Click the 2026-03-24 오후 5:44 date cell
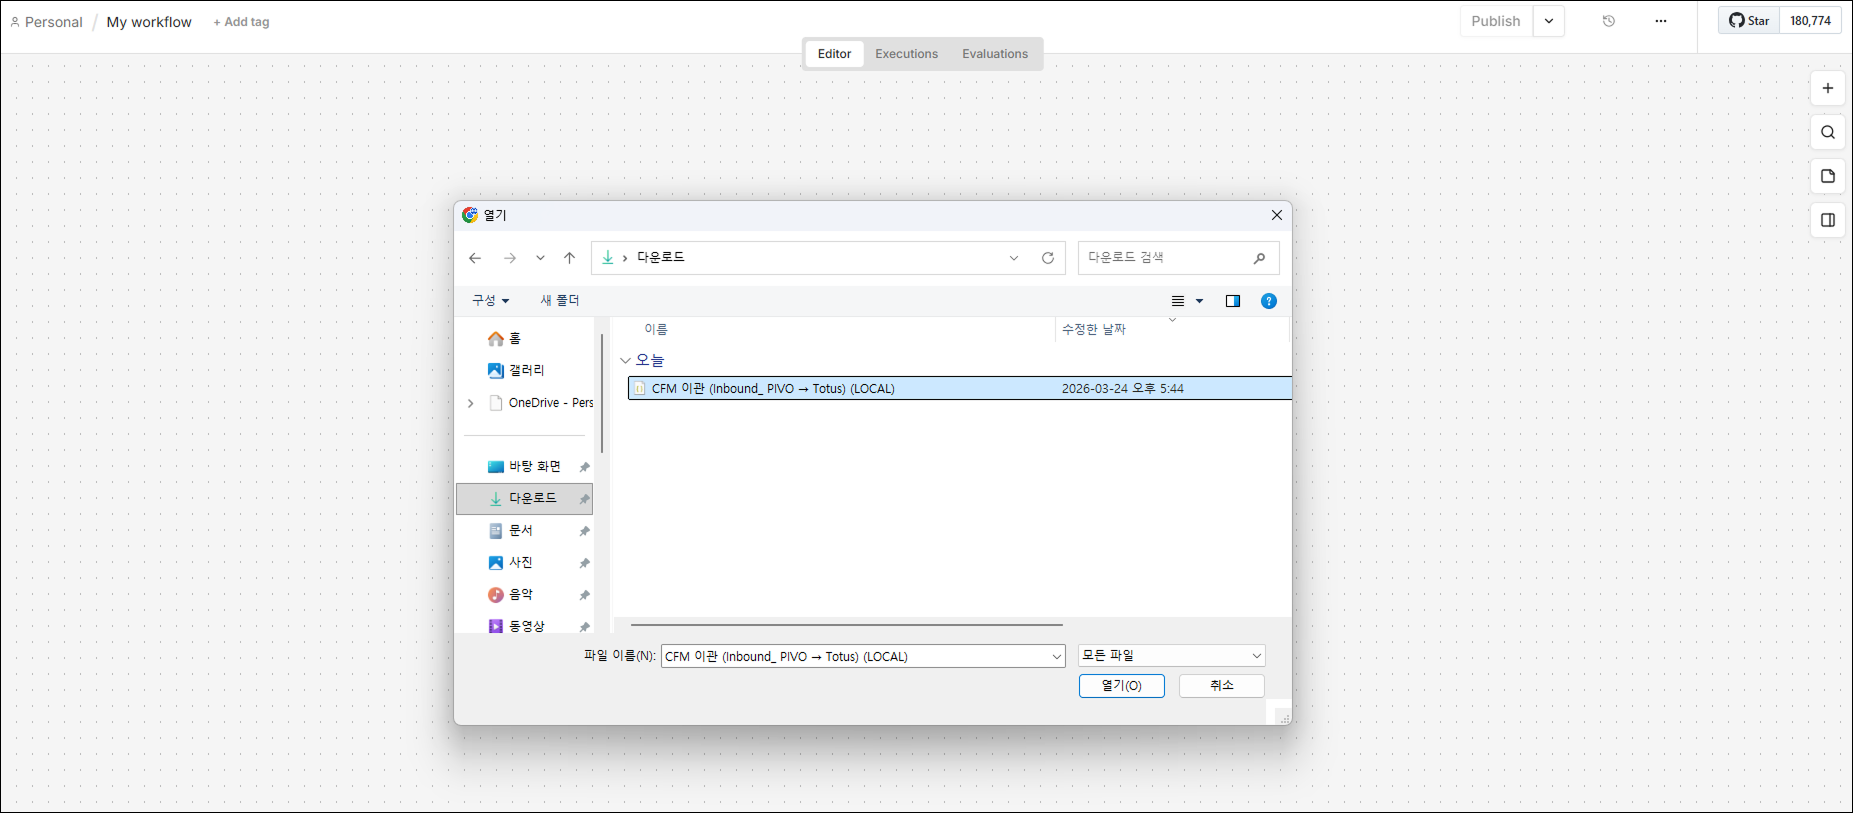This screenshot has width=1853, height=813. (x=1122, y=389)
